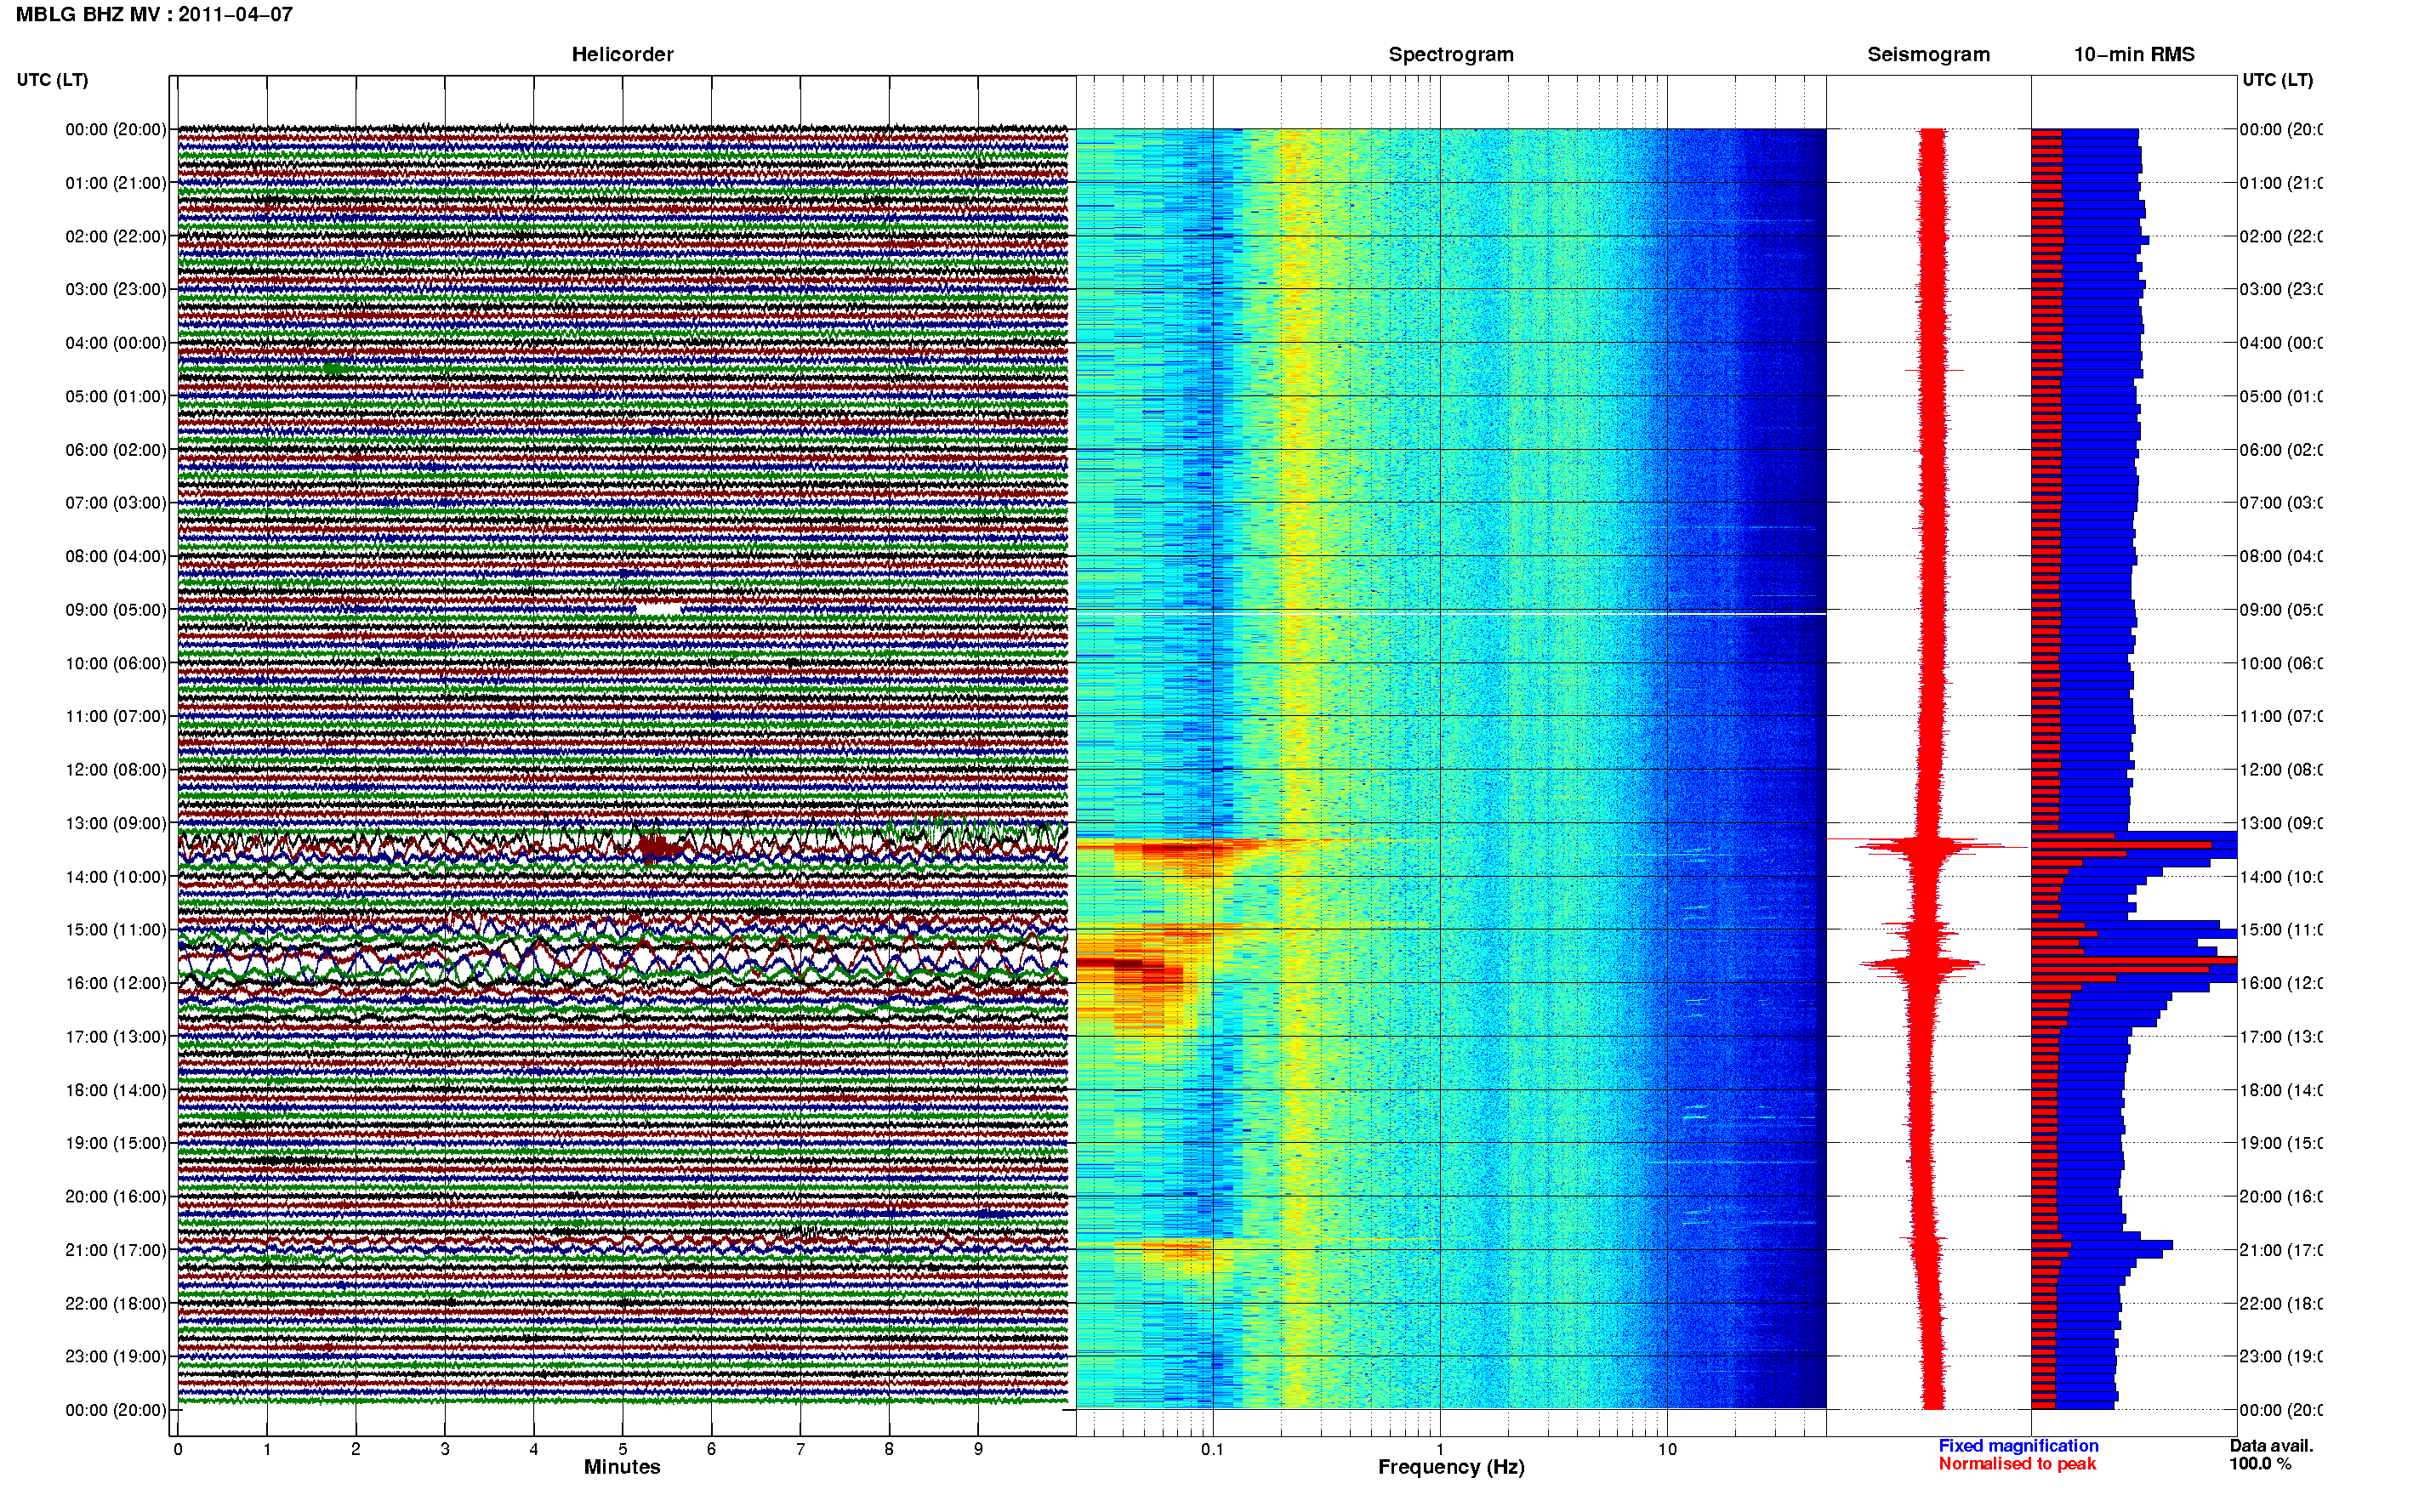Click the 'Data avail.' label

point(2271,1445)
